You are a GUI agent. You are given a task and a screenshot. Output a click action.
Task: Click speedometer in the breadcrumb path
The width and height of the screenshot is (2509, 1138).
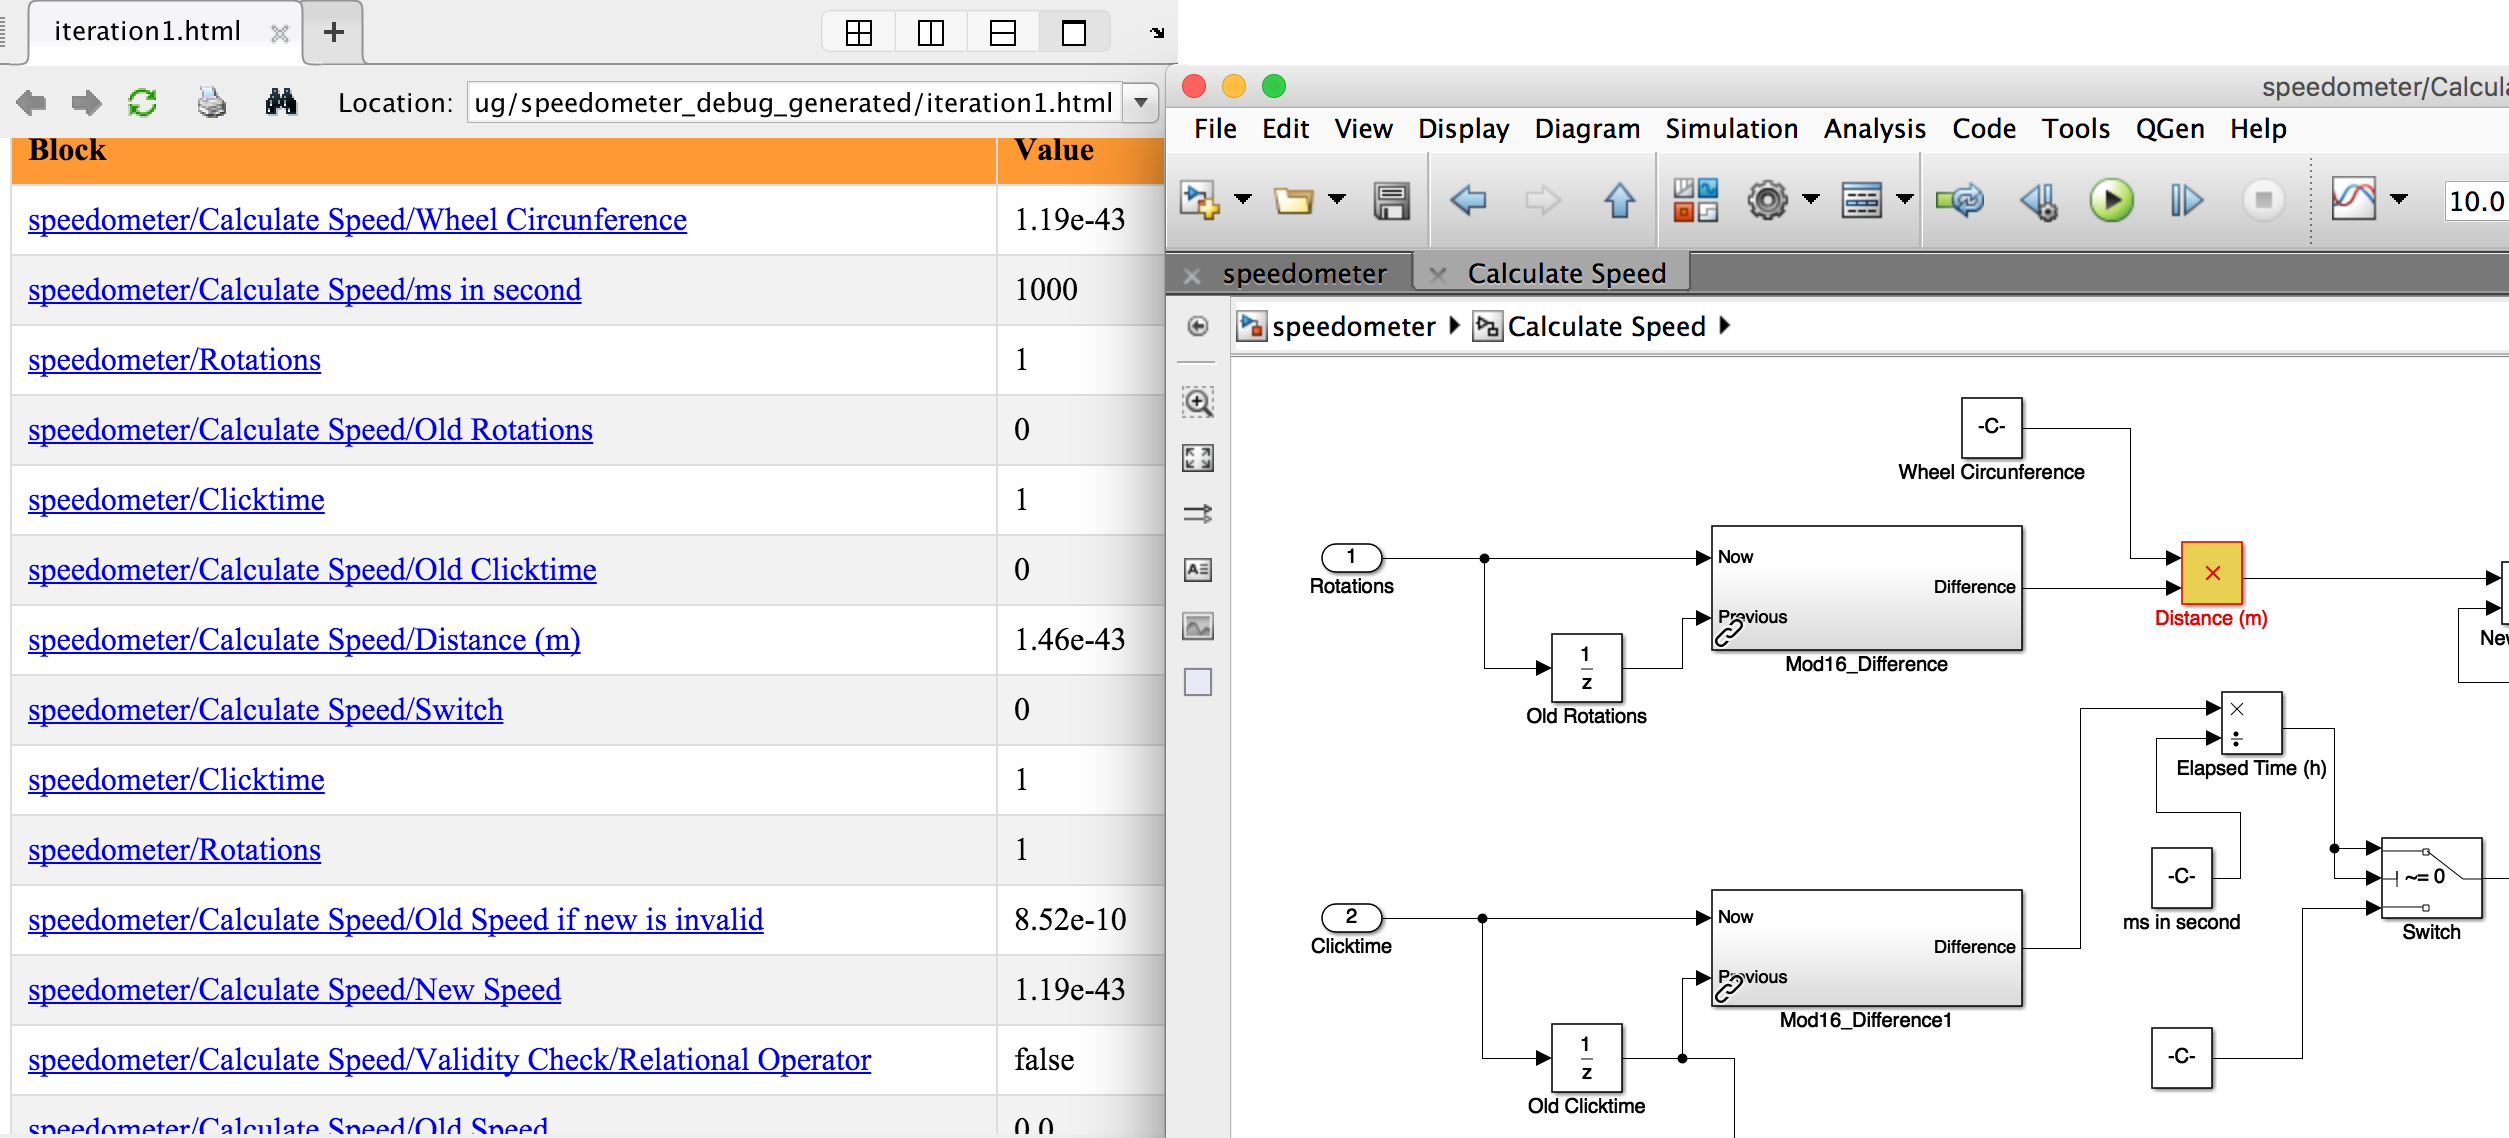click(x=1353, y=327)
